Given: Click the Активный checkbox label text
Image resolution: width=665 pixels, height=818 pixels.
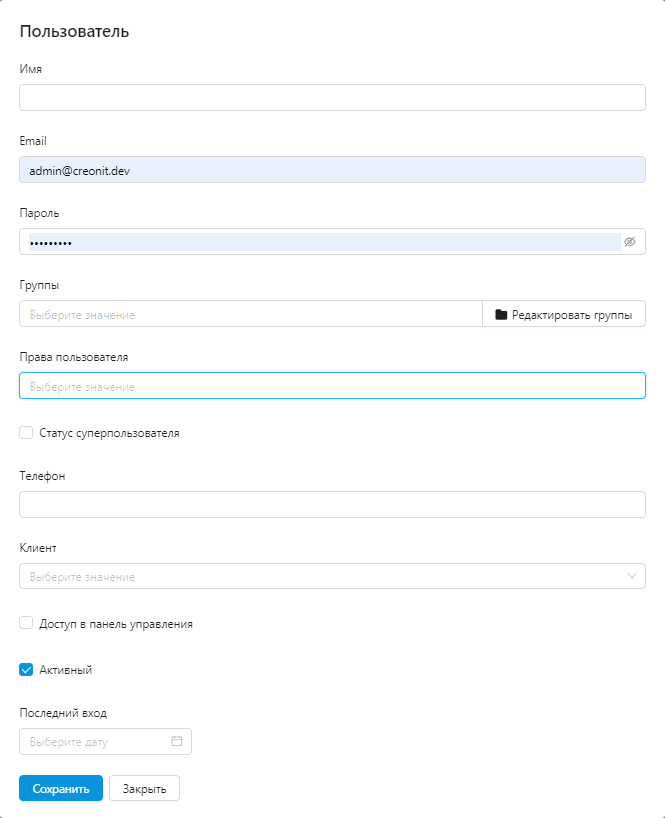Looking at the screenshot, I should click(x=66, y=670).
